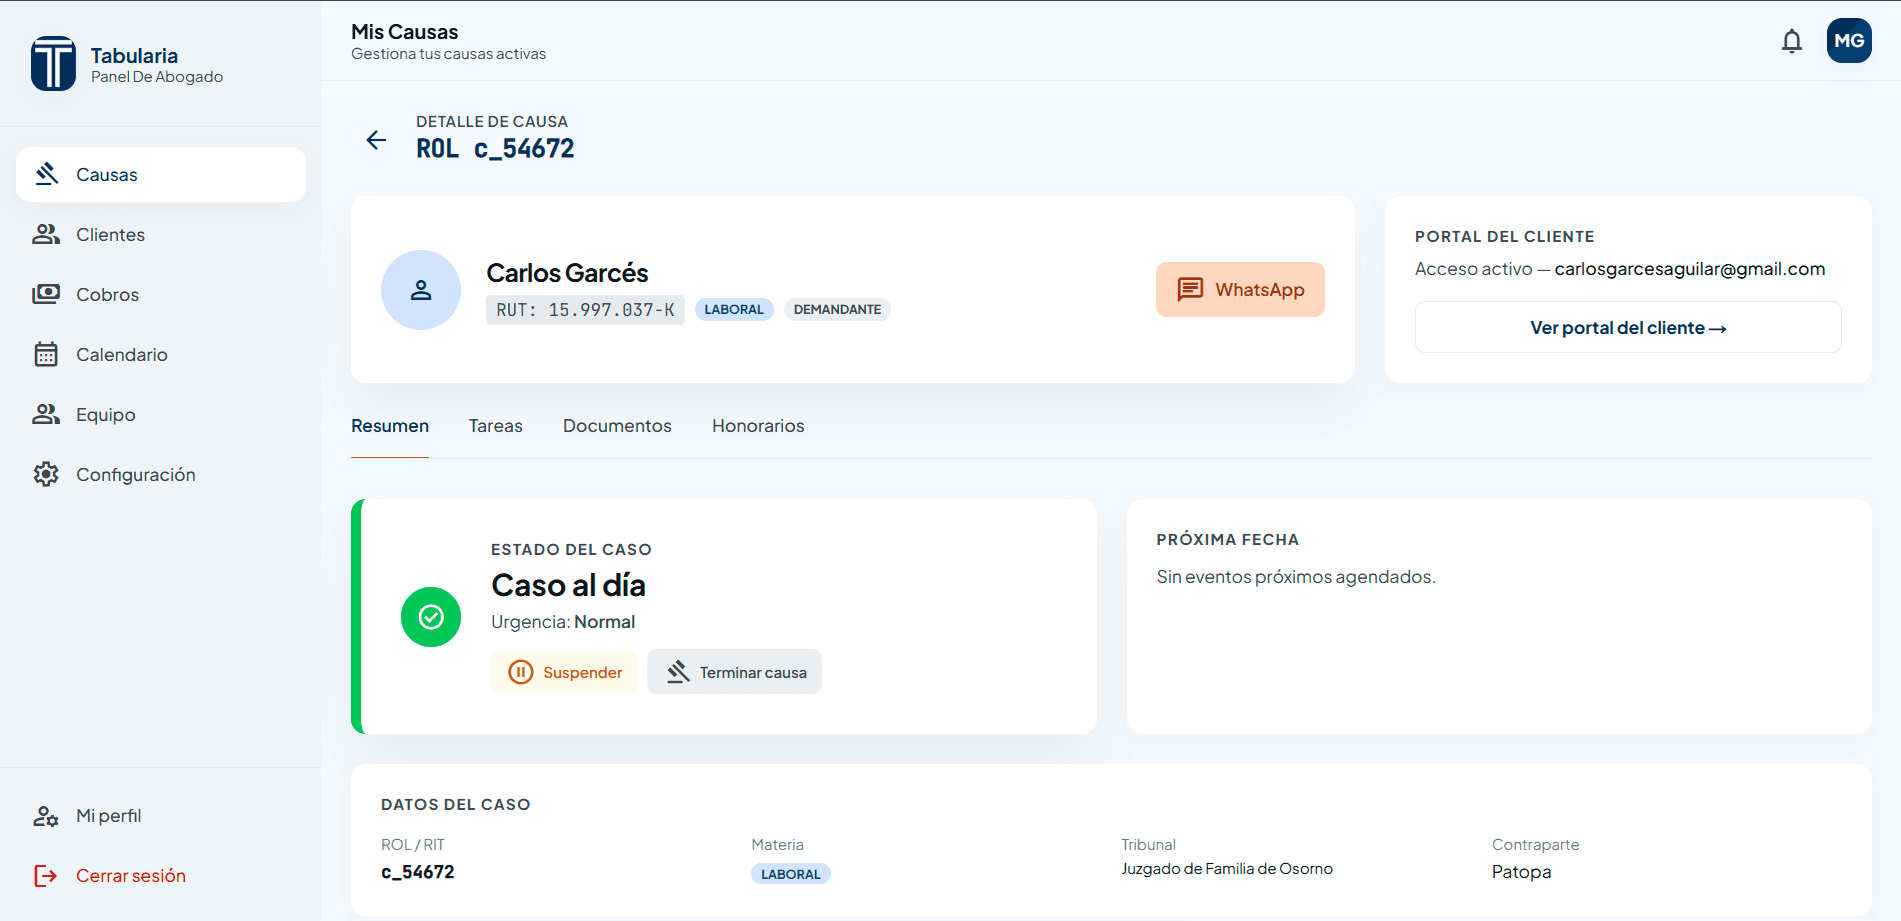Click the Tabularia logo icon
The height and width of the screenshot is (921, 1901).
click(53, 64)
